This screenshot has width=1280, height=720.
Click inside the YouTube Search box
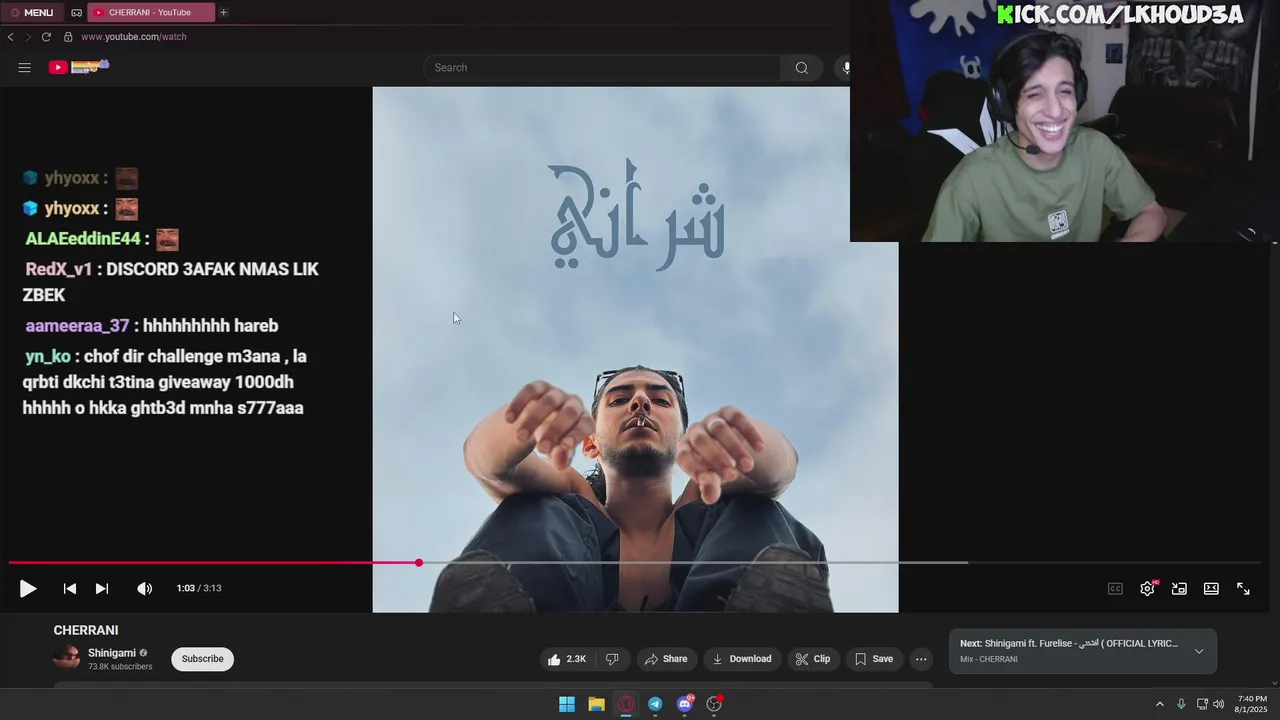pos(602,68)
